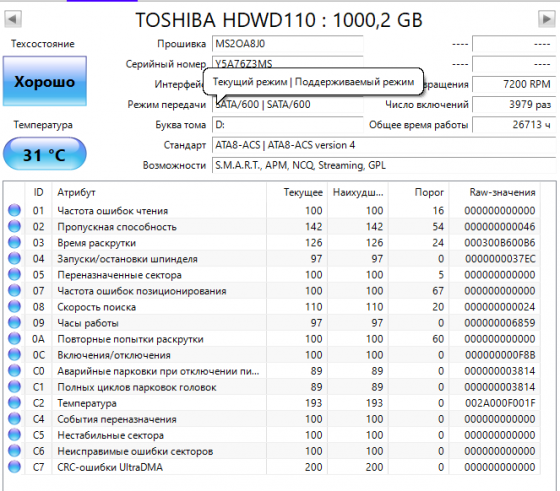560x491 pixels.
Task: Select the row text Повторные попытки раскрутки
Action: pyautogui.click(x=130, y=339)
